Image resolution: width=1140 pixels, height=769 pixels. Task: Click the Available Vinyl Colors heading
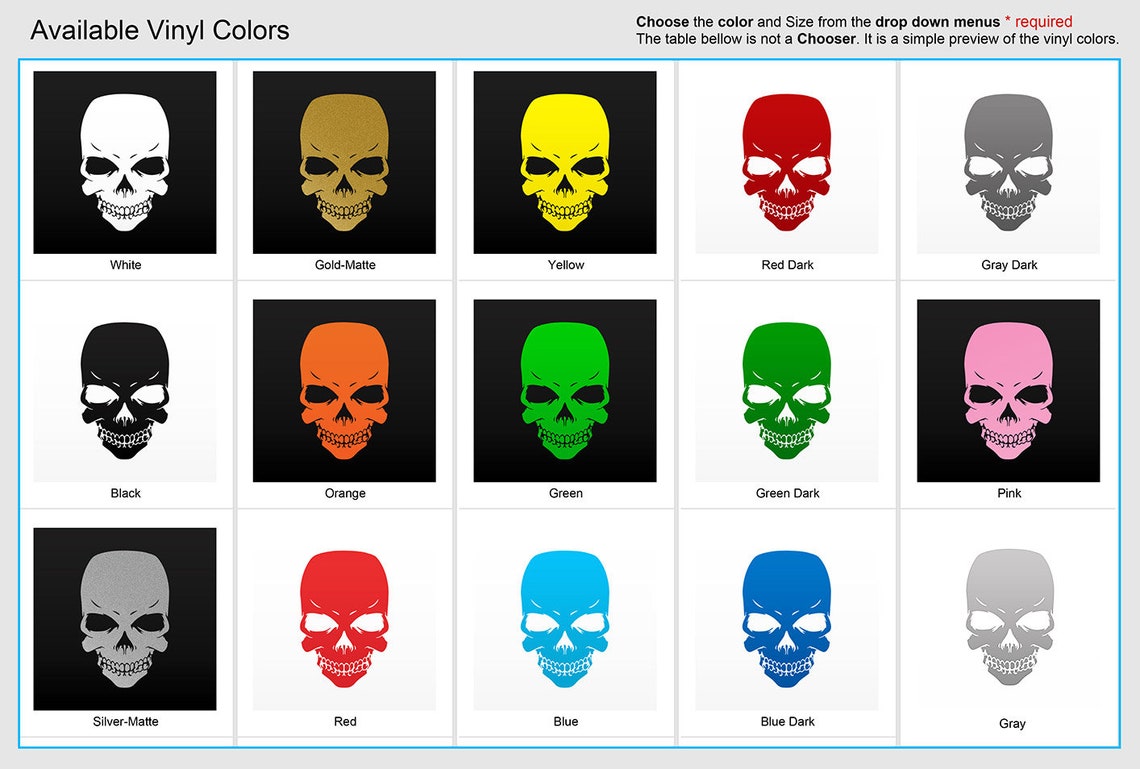click(160, 30)
